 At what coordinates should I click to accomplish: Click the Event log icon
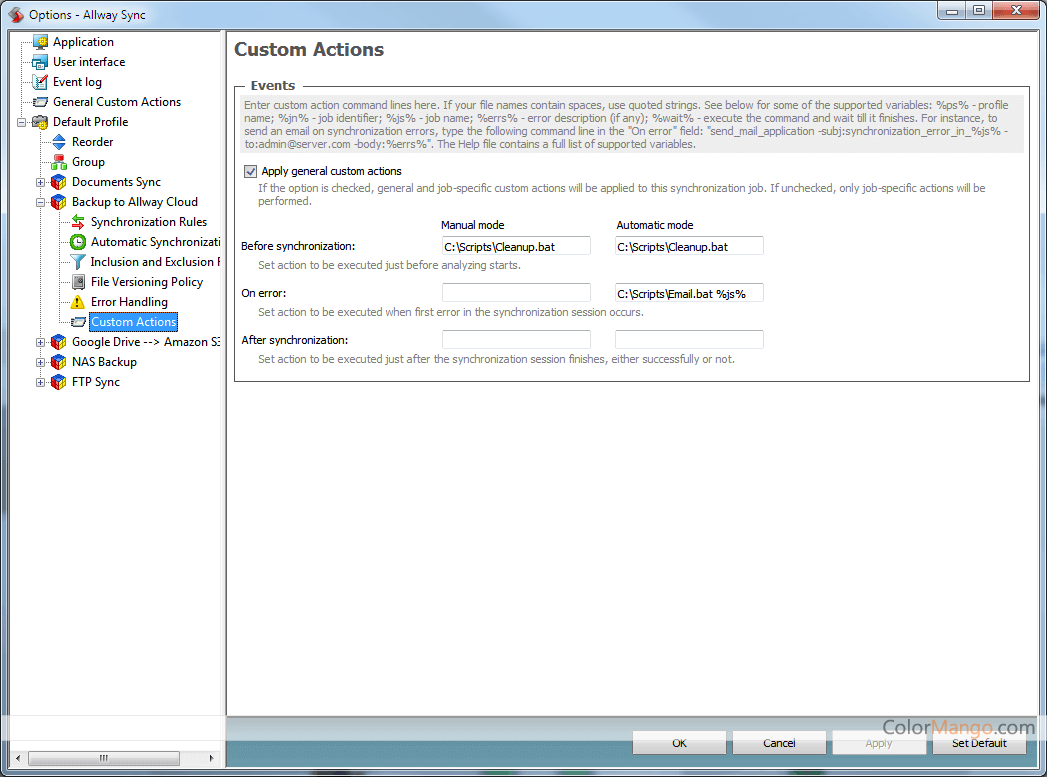pyautogui.click(x=41, y=82)
